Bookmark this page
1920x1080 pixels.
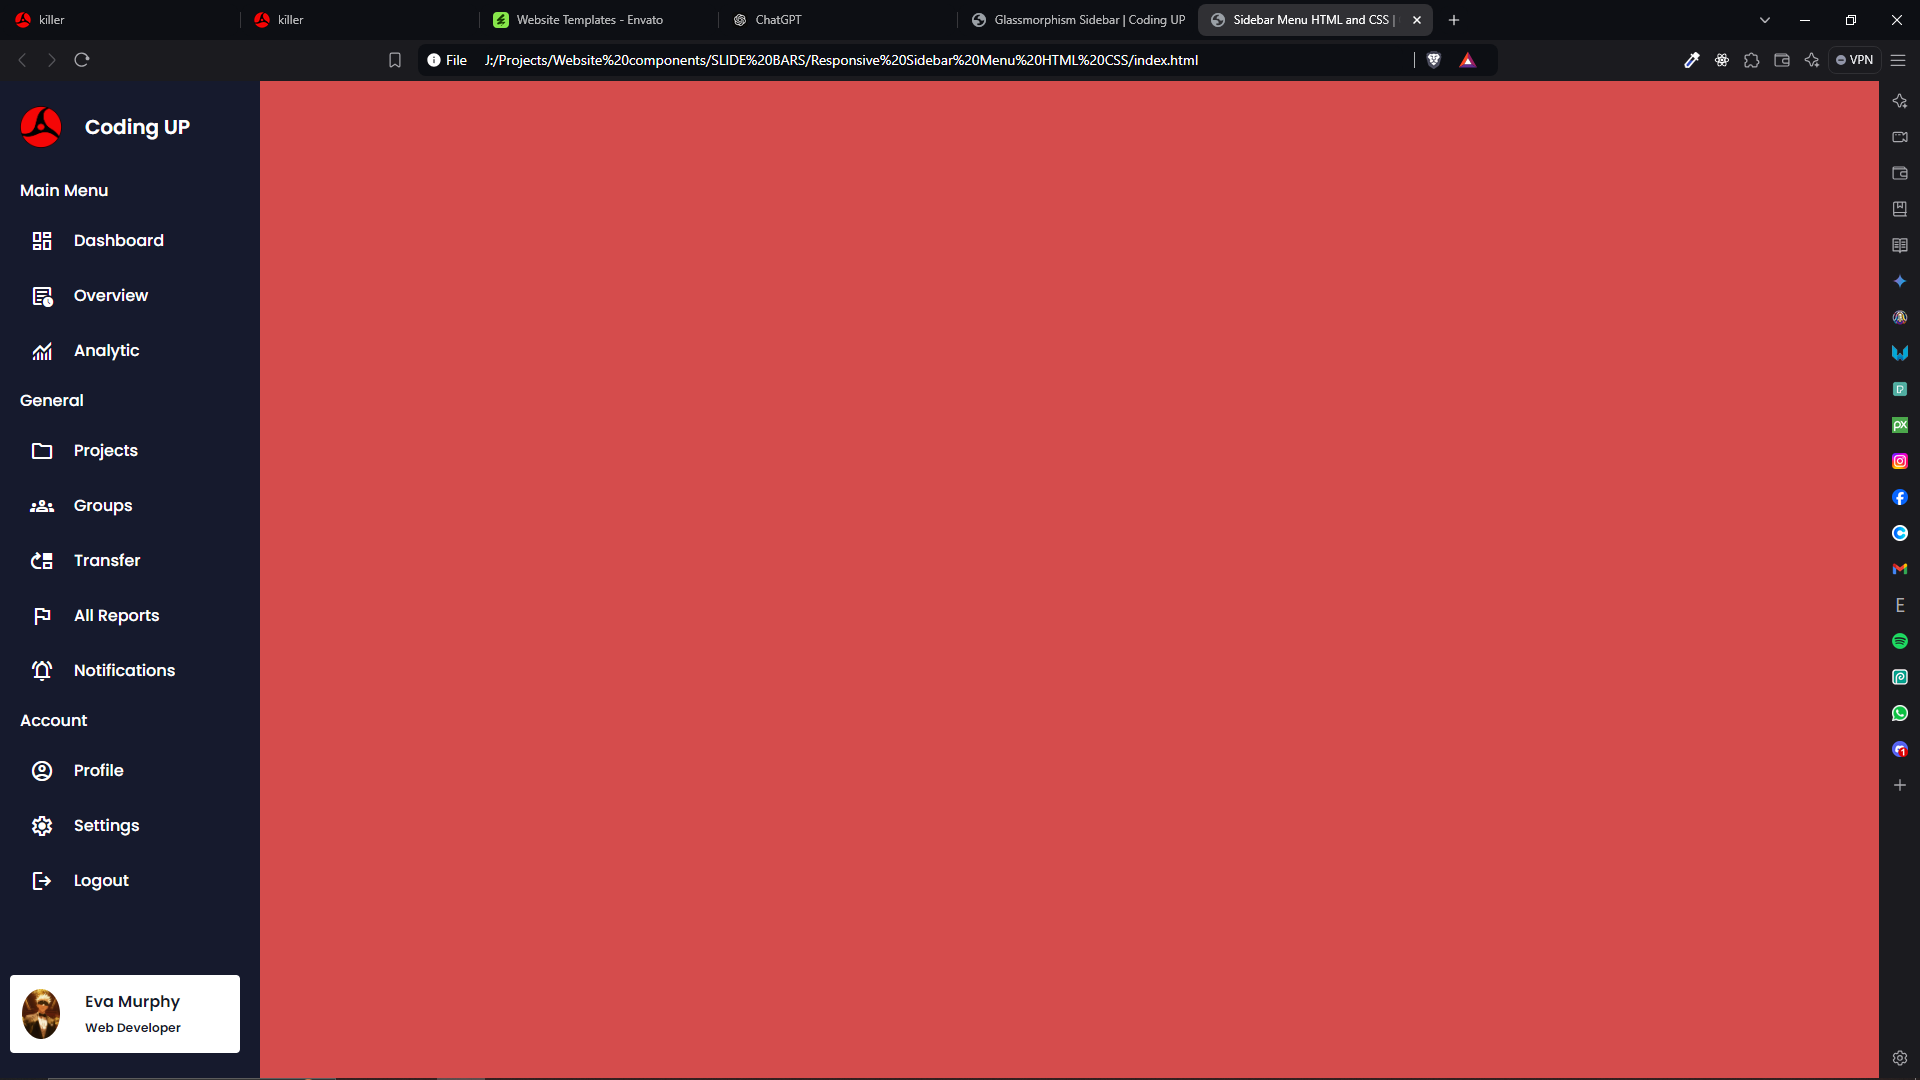(395, 60)
